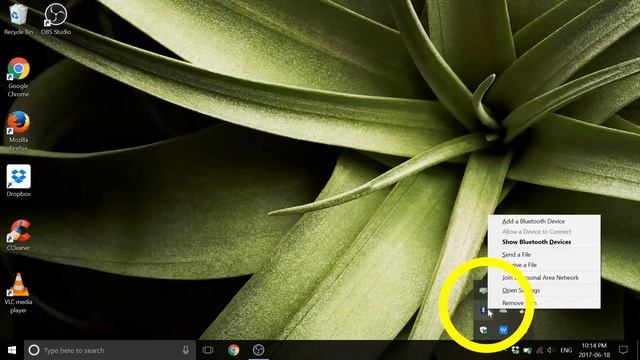
Task: Select the Google Chrome desktop shortcut
Action: pyautogui.click(x=18, y=77)
